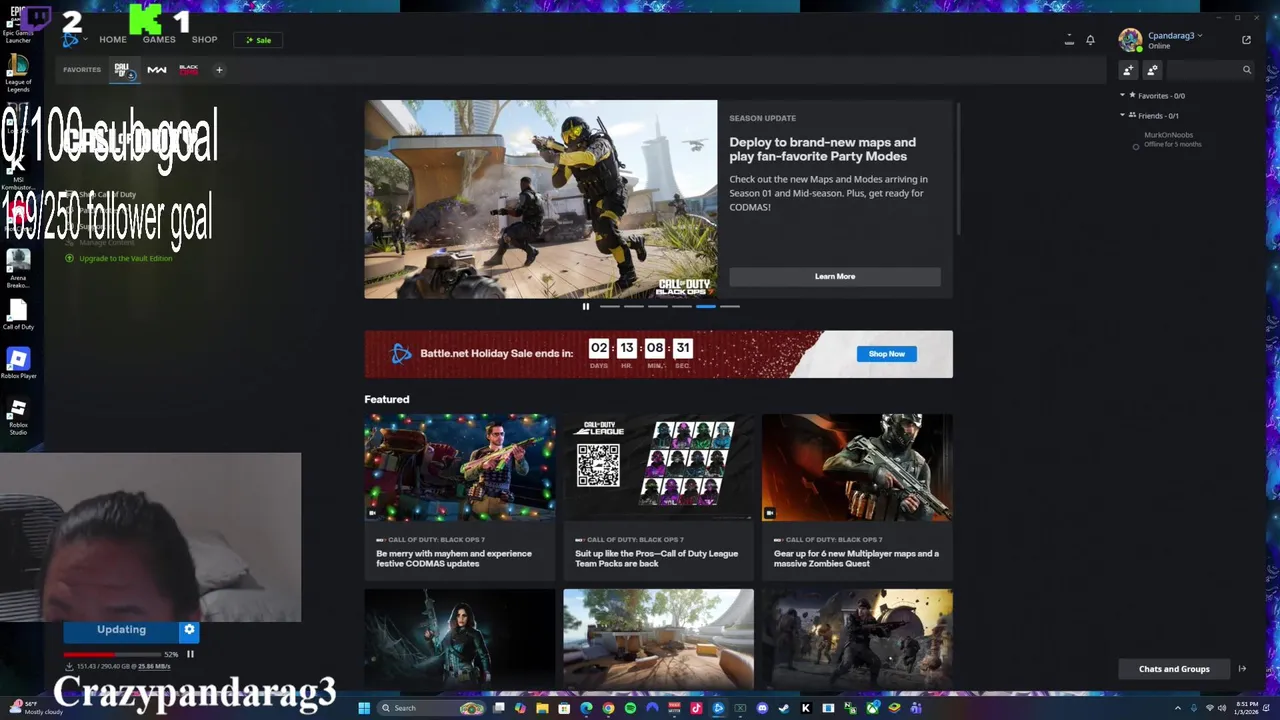Pause the game download
The width and height of the screenshot is (1280, 720).
(190, 654)
